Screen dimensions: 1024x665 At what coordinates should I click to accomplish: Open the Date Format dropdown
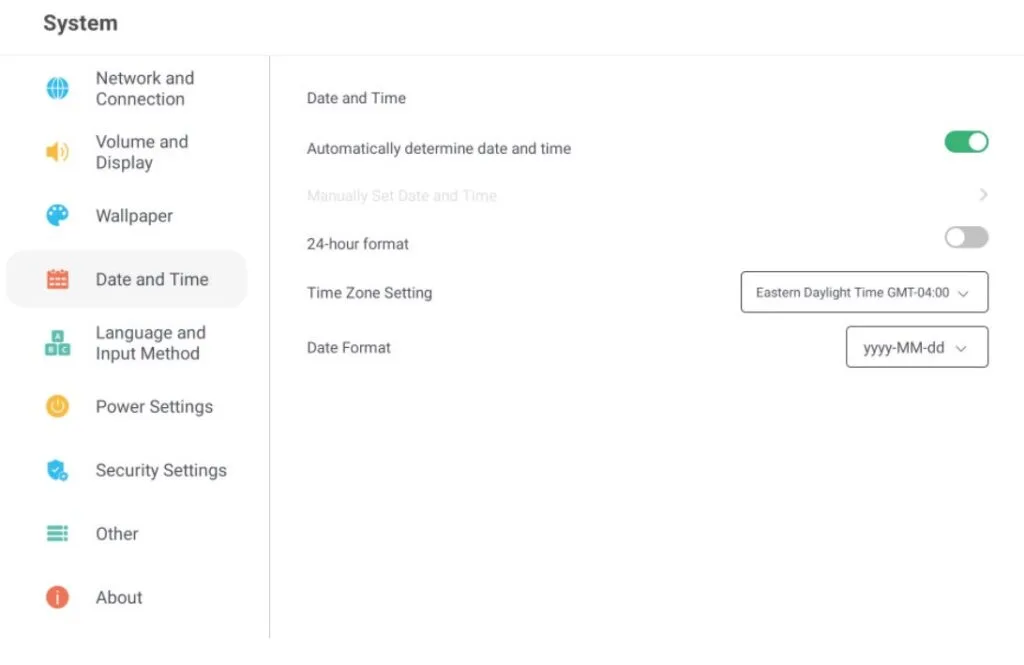(x=917, y=347)
